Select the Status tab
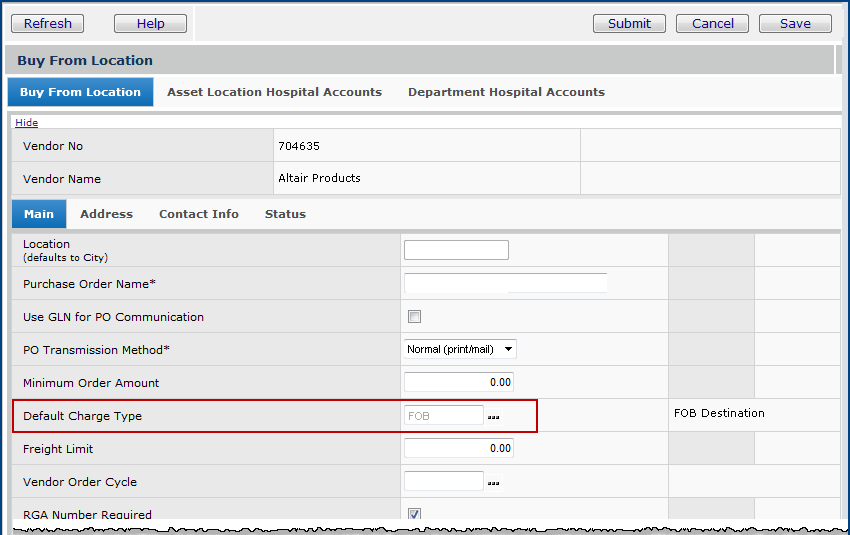The image size is (850, 535). point(285,214)
